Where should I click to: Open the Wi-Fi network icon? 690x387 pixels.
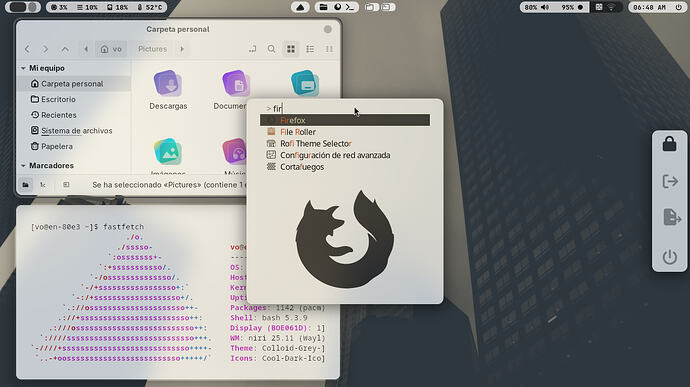[612, 7]
